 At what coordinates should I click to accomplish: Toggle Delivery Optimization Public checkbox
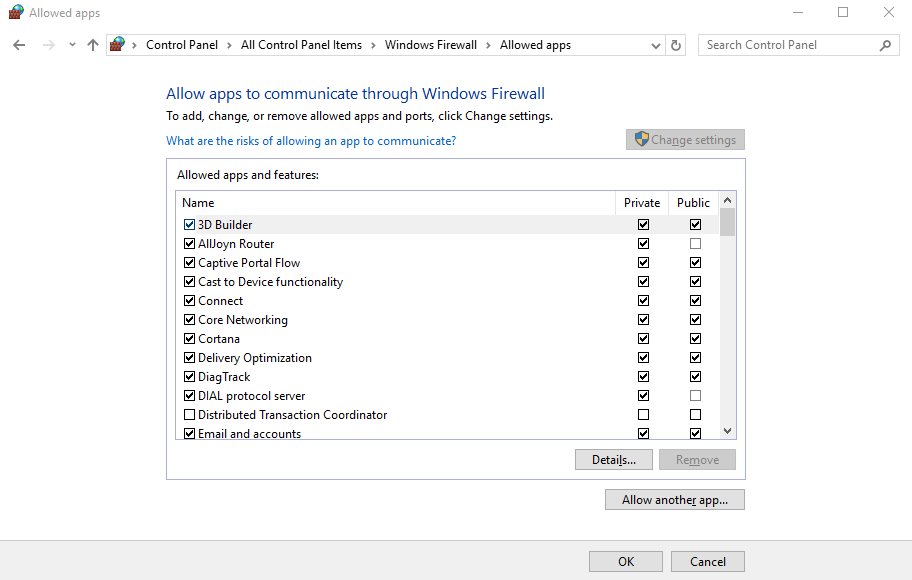695,358
